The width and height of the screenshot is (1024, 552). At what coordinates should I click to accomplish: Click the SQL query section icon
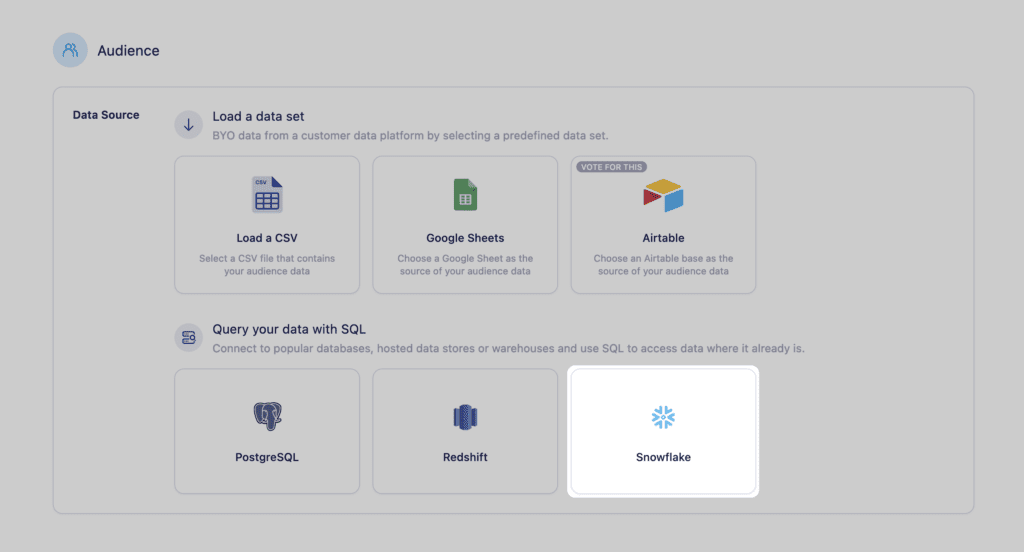pos(188,338)
